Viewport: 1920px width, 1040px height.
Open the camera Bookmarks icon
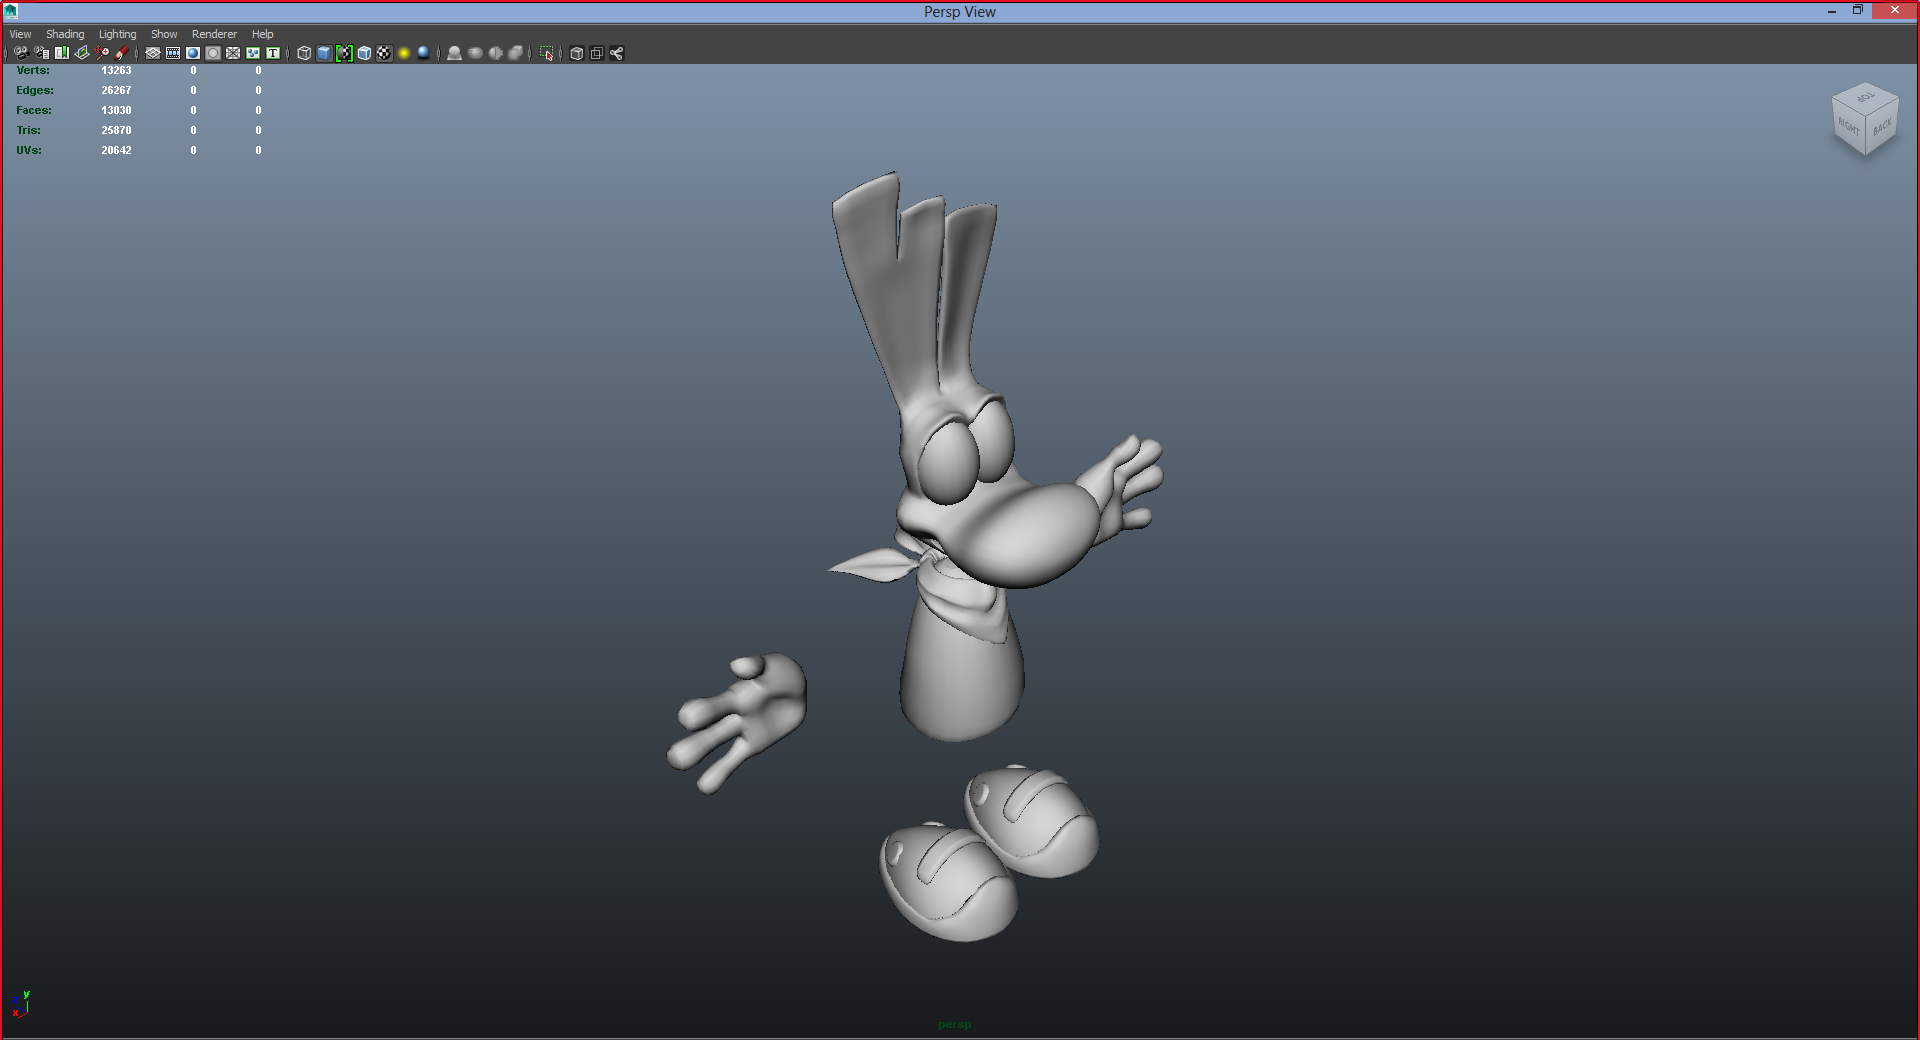(62, 53)
